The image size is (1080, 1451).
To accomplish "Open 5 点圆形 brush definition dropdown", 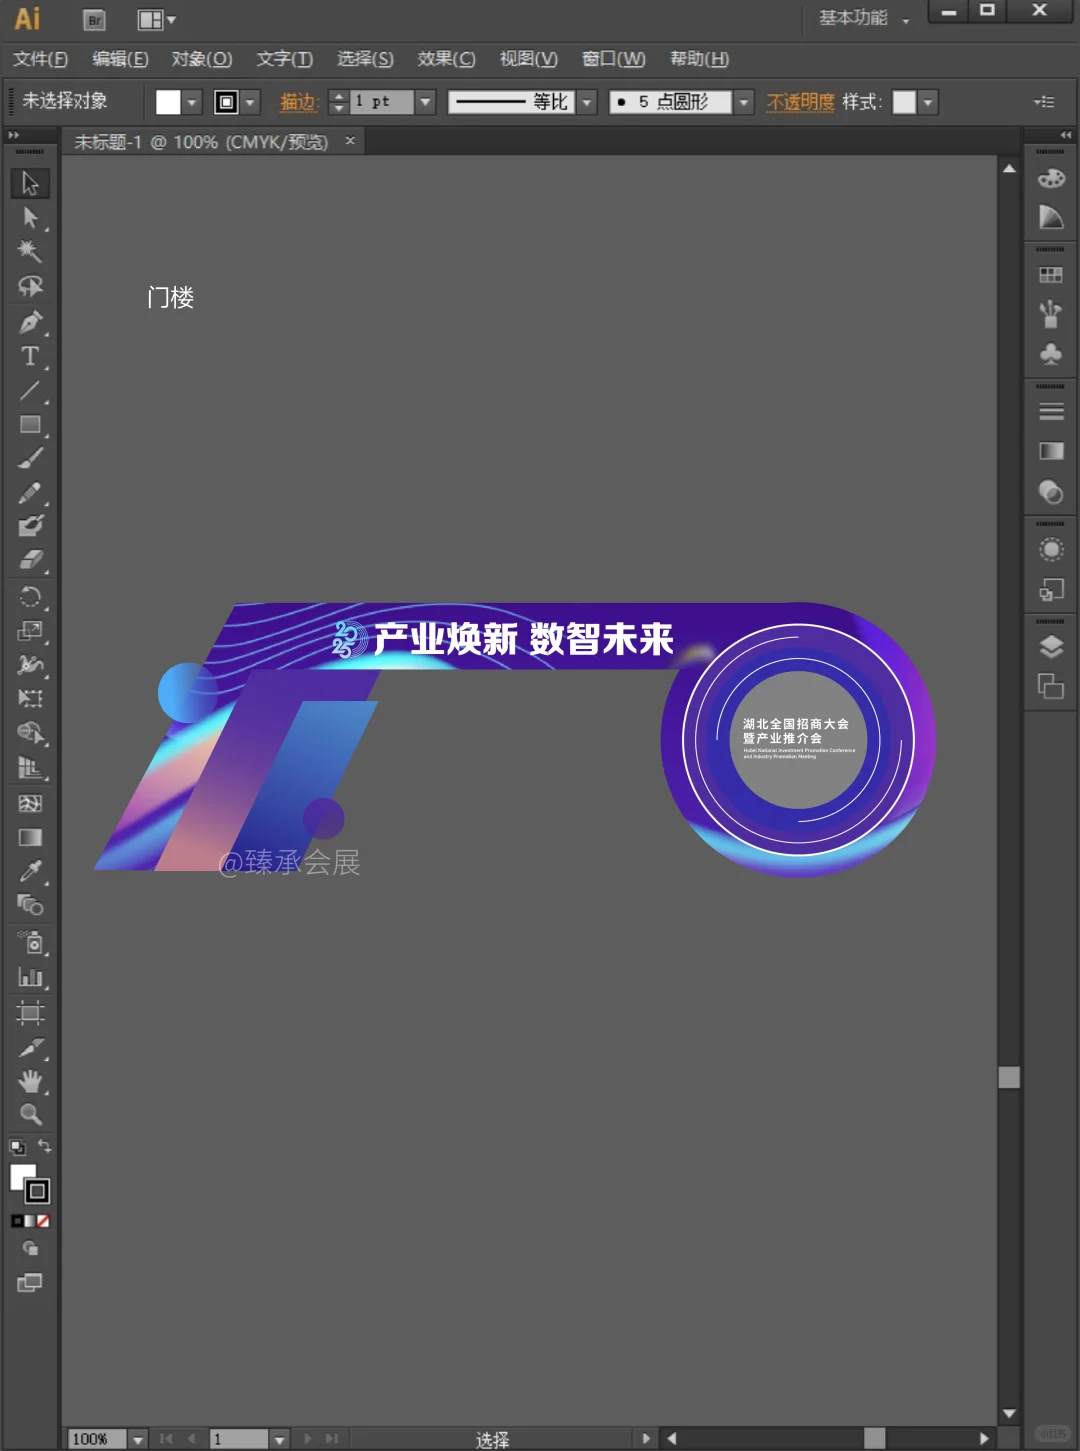I will [743, 102].
